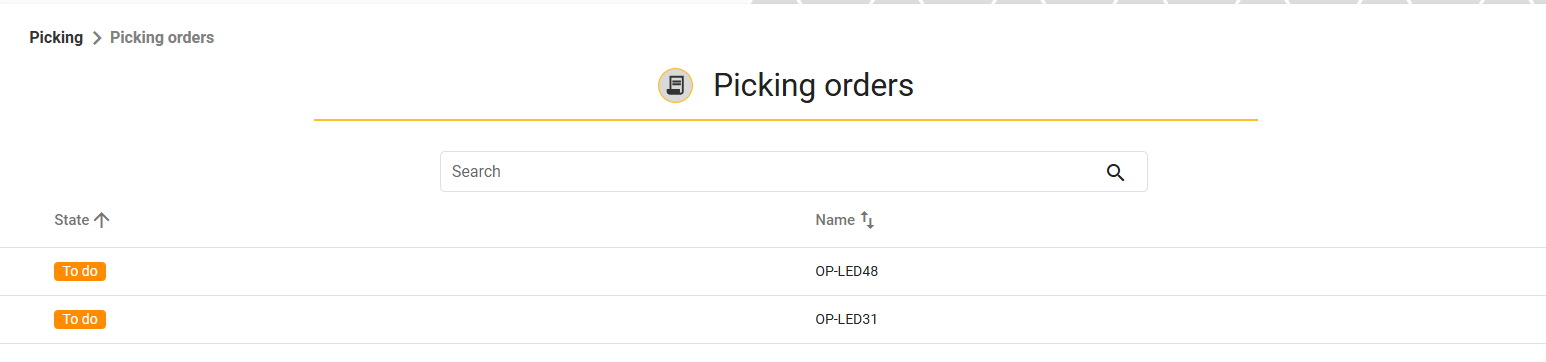Select the whole OP-LED31 table row

coord(773,320)
